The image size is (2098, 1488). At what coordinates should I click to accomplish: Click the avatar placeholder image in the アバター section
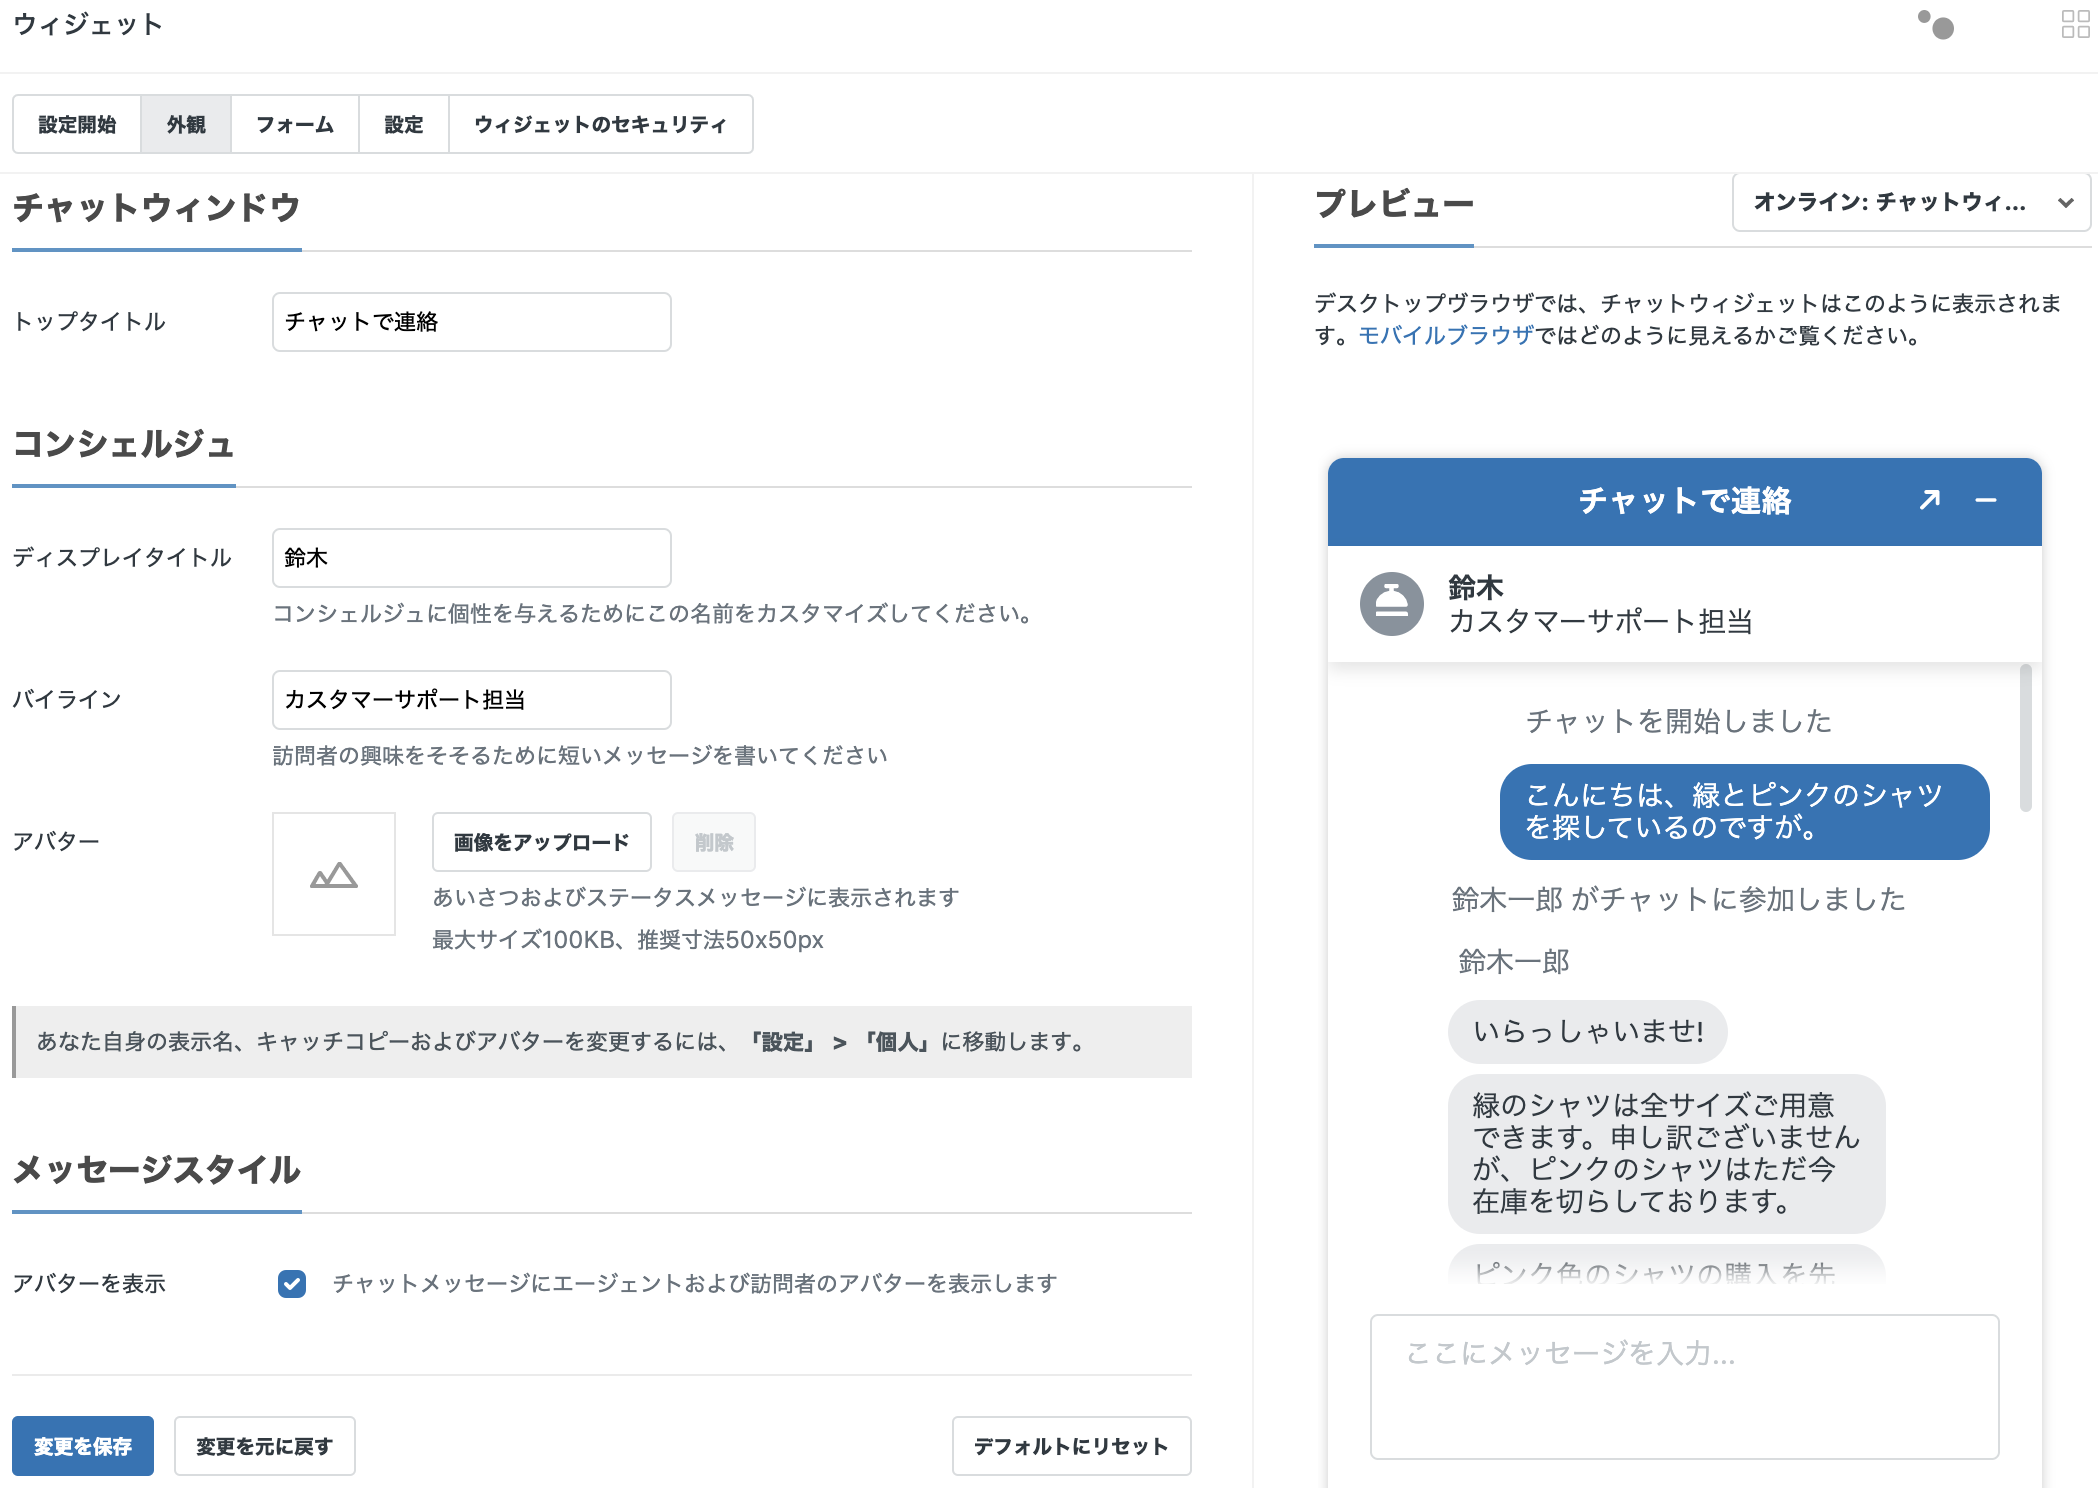click(x=333, y=874)
